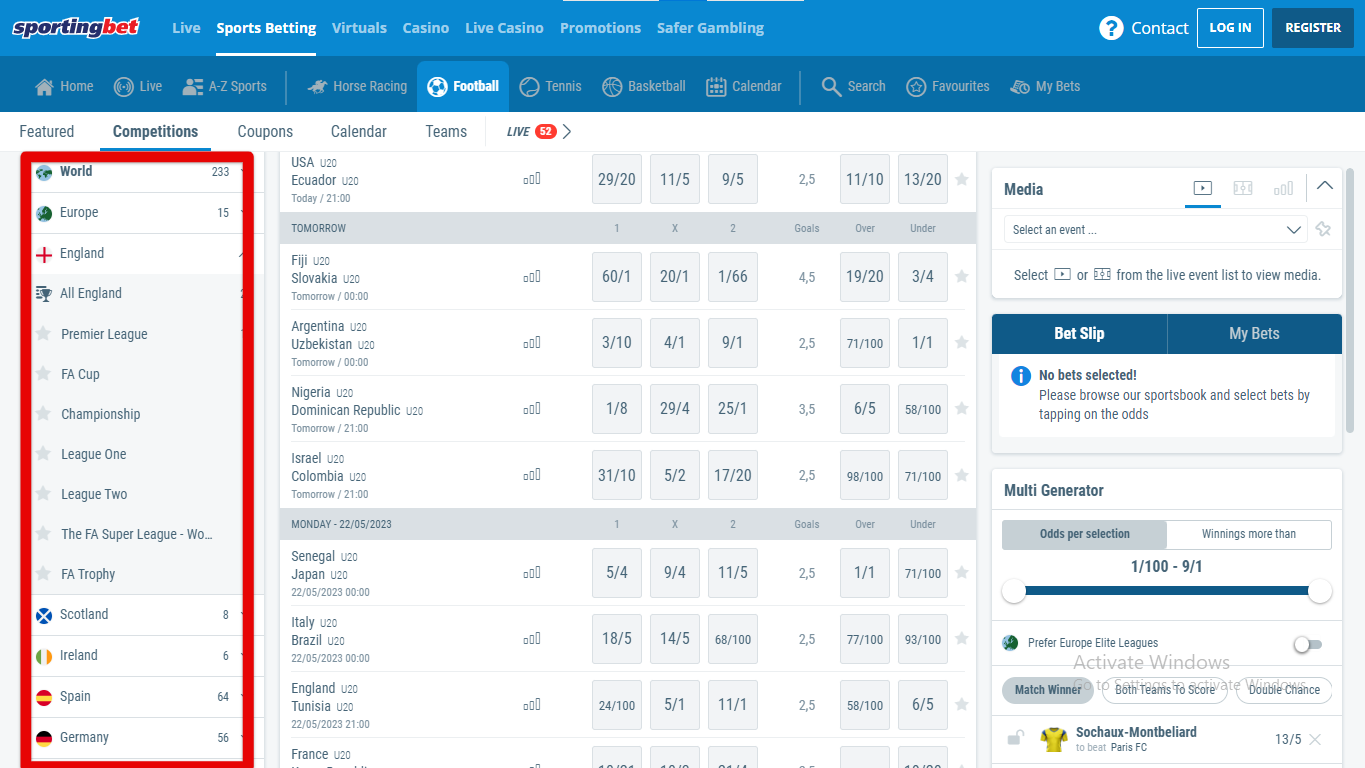Switch to the Coupons tab
Image resolution: width=1365 pixels, height=768 pixels.
(265, 131)
